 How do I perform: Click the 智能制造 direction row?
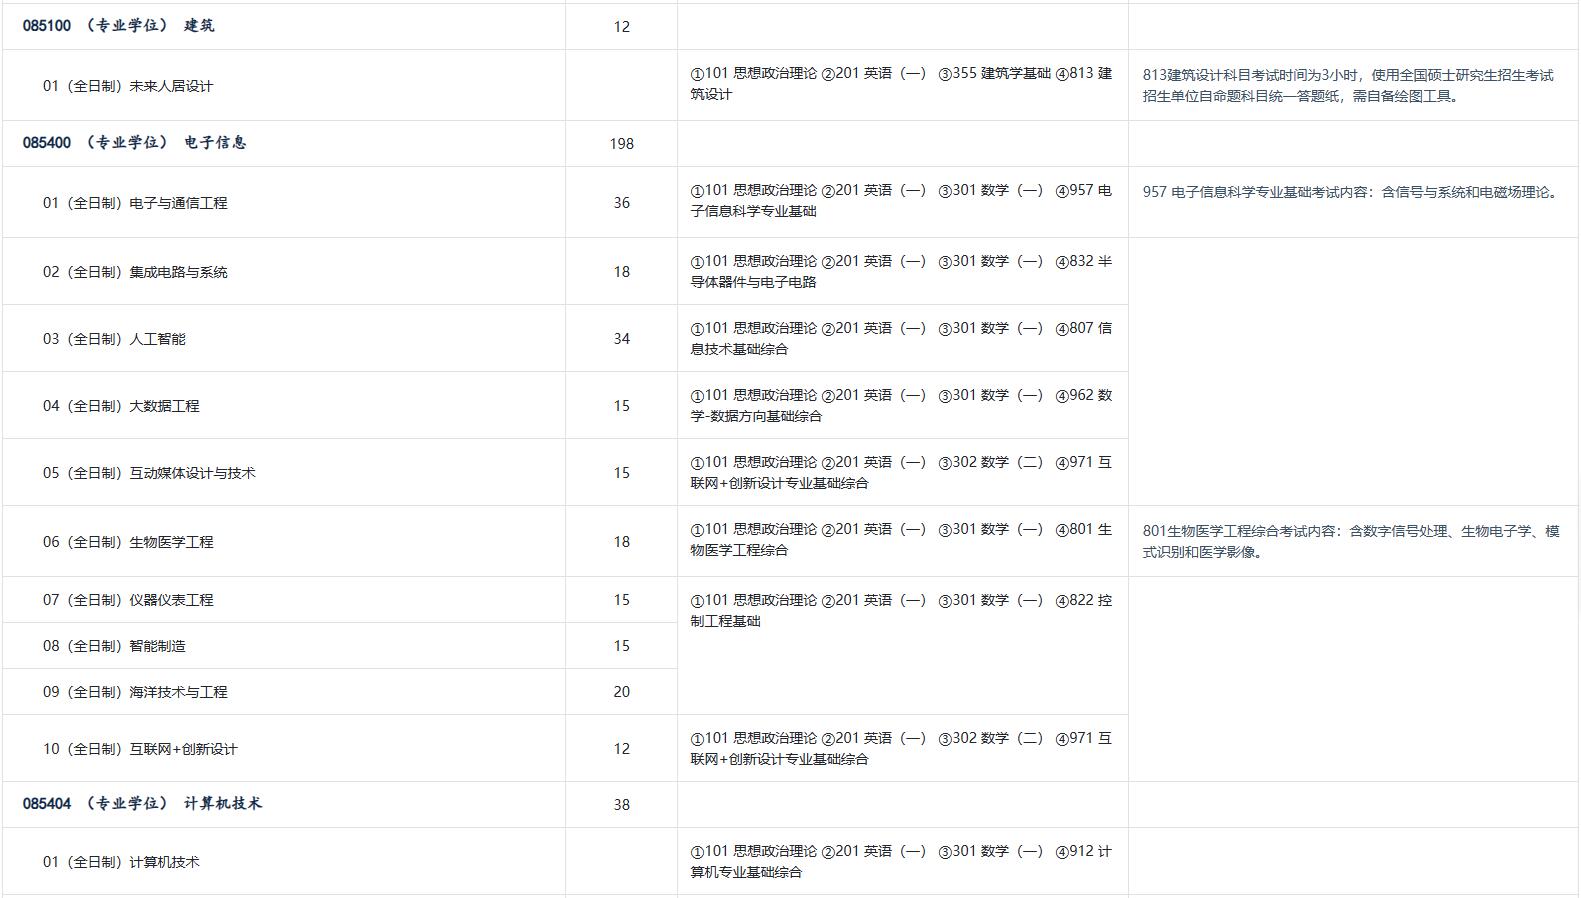pyautogui.click(x=114, y=646)
